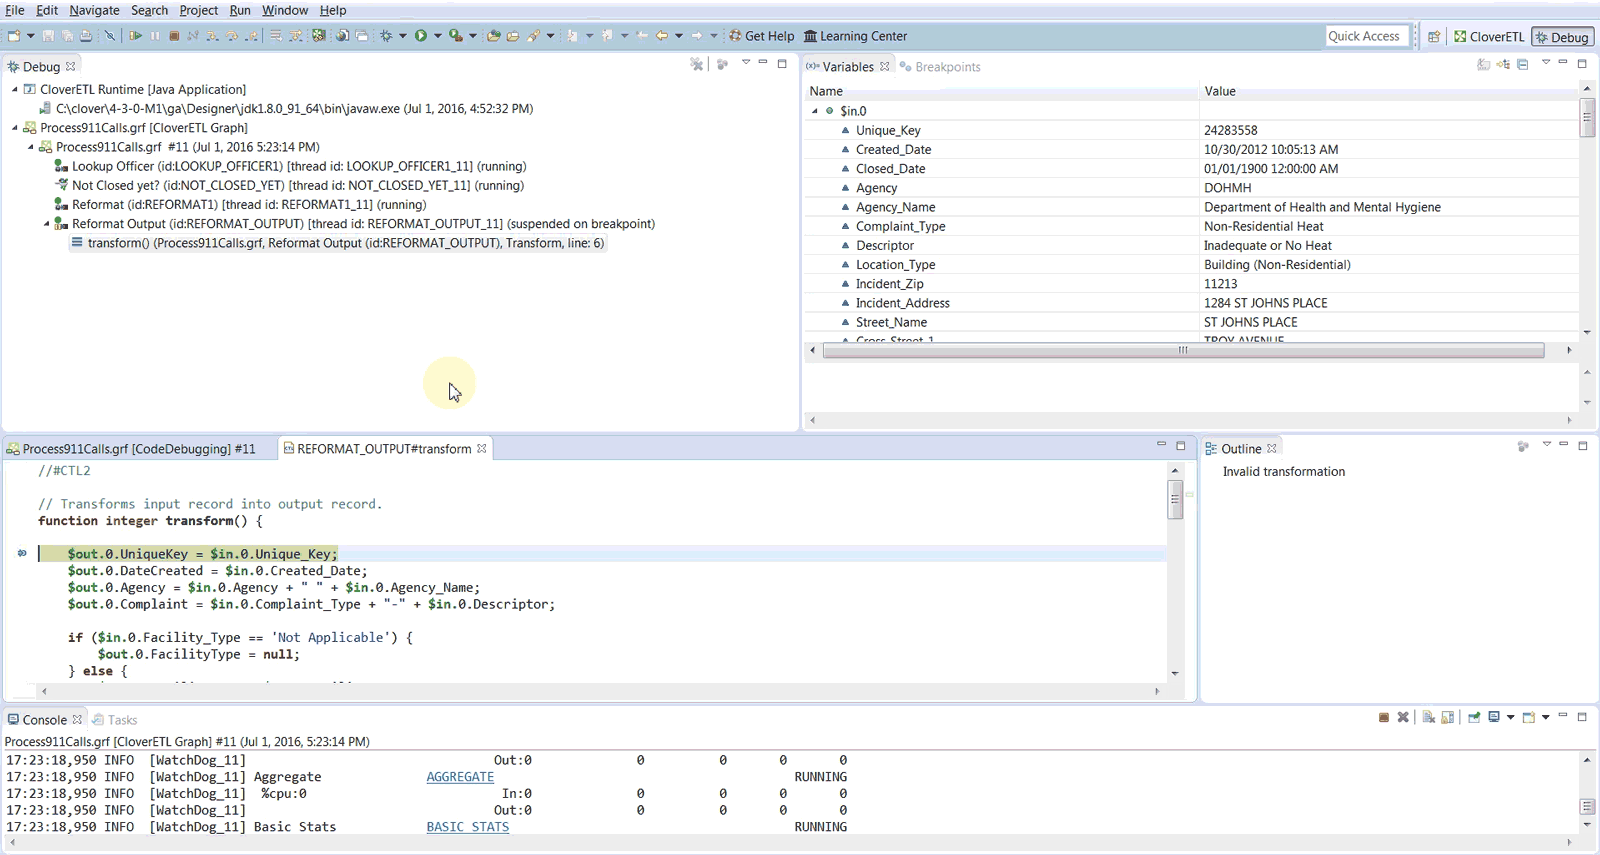Screen dimensions: 1600x855
Task: Select the Agency_Name variable row
Action: click(1190, 207)
